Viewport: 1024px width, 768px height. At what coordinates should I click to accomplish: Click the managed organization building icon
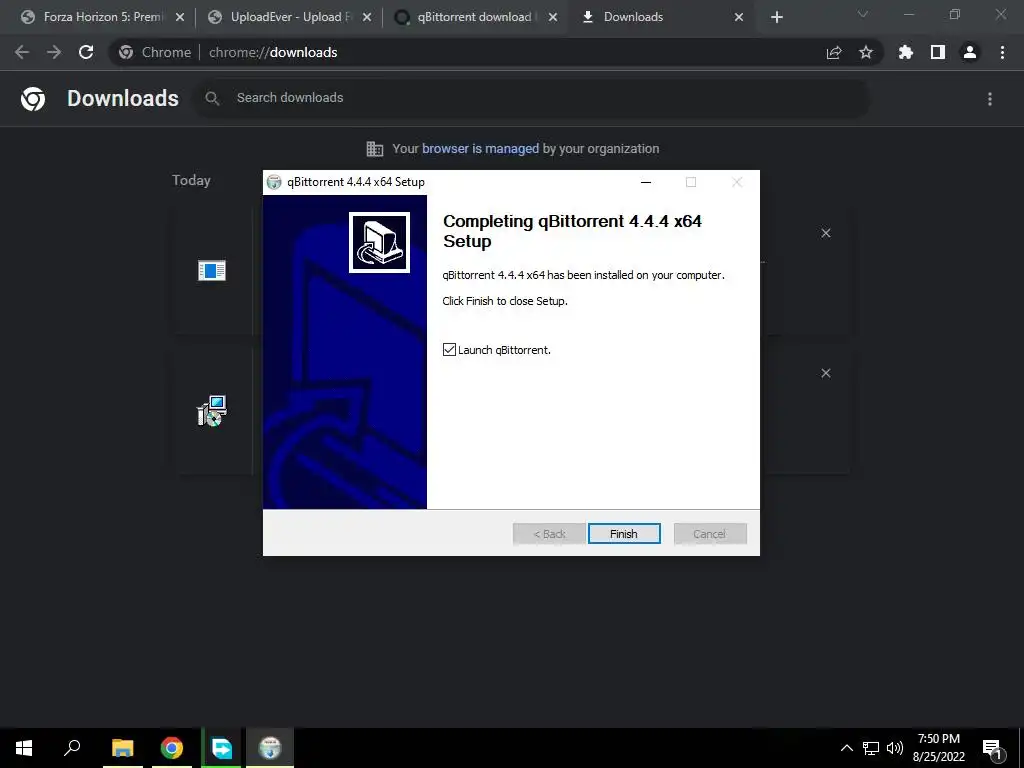coord(375,149)
